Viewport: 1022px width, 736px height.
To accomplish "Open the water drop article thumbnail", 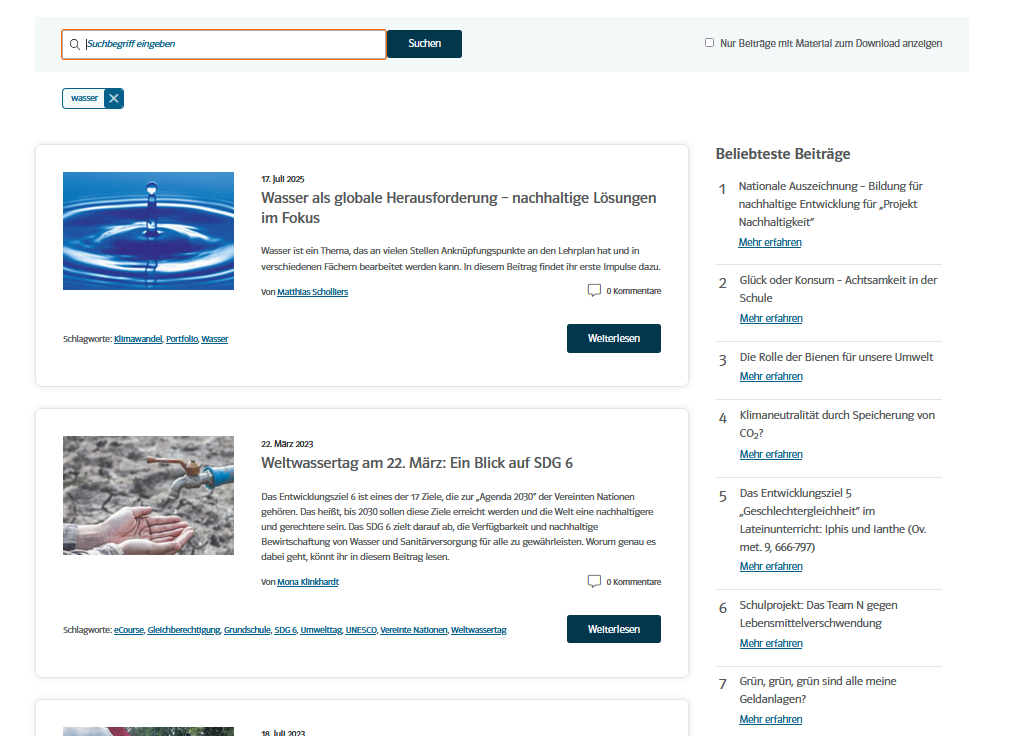I will click(149, 231).
